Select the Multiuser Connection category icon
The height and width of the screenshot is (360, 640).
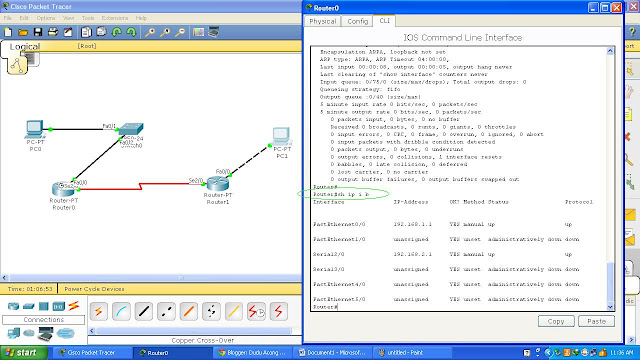click(66, 333)
